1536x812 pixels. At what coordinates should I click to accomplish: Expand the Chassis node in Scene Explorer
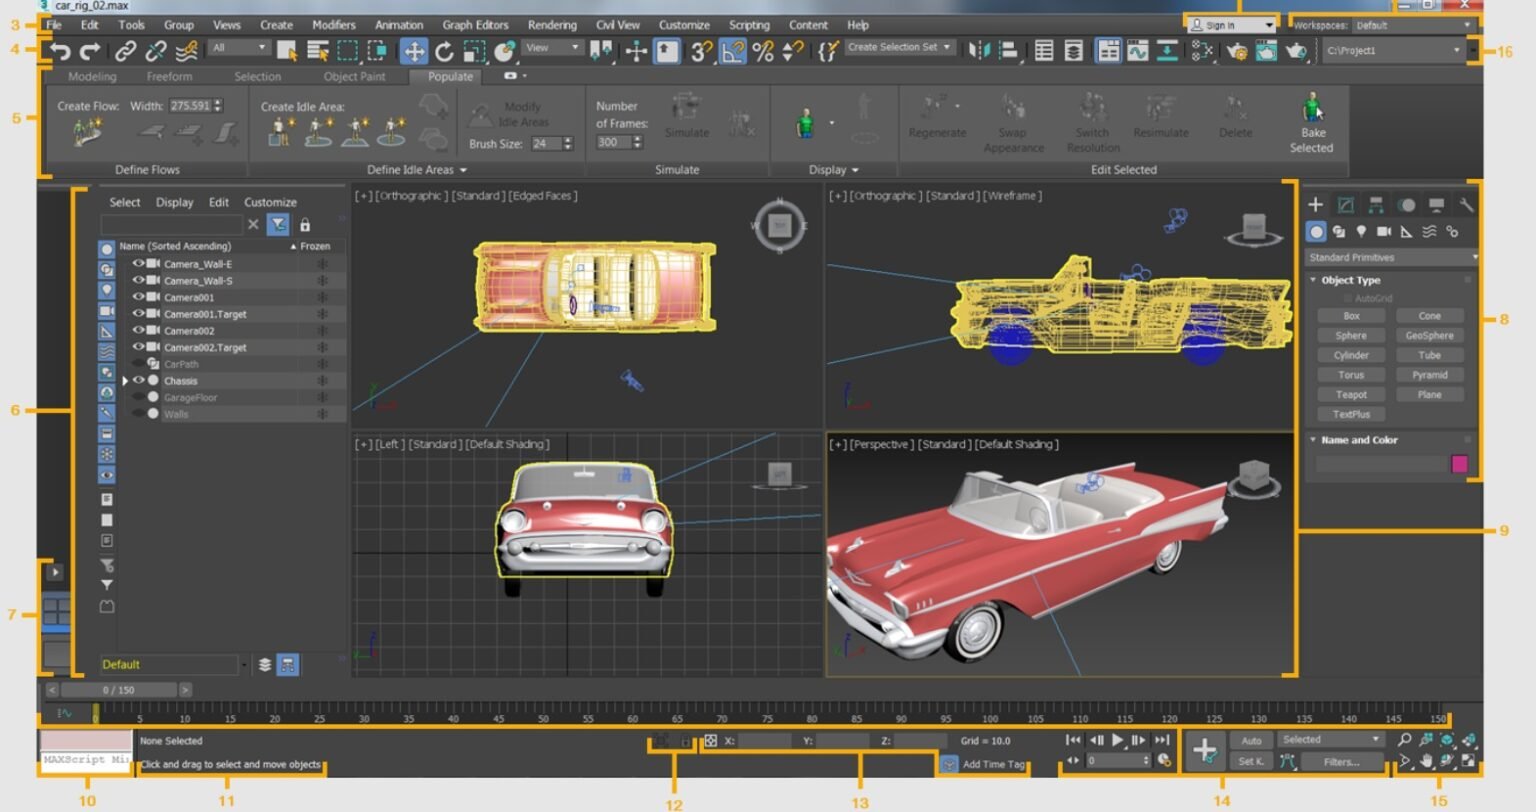tap(125, 381)
